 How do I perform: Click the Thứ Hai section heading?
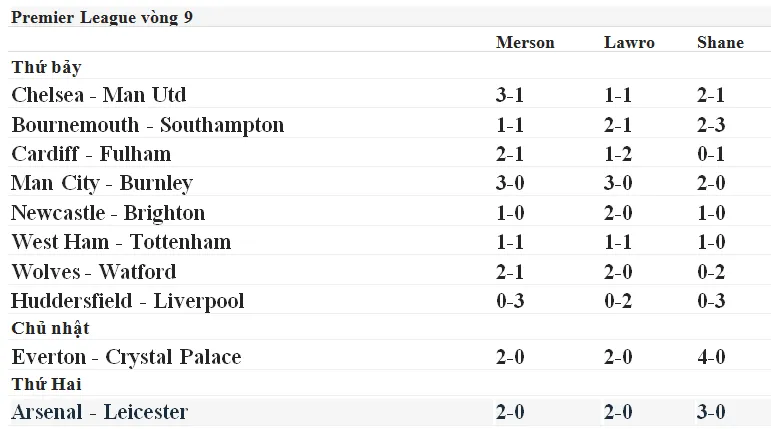pyautogui.click(x=46, y=385)
